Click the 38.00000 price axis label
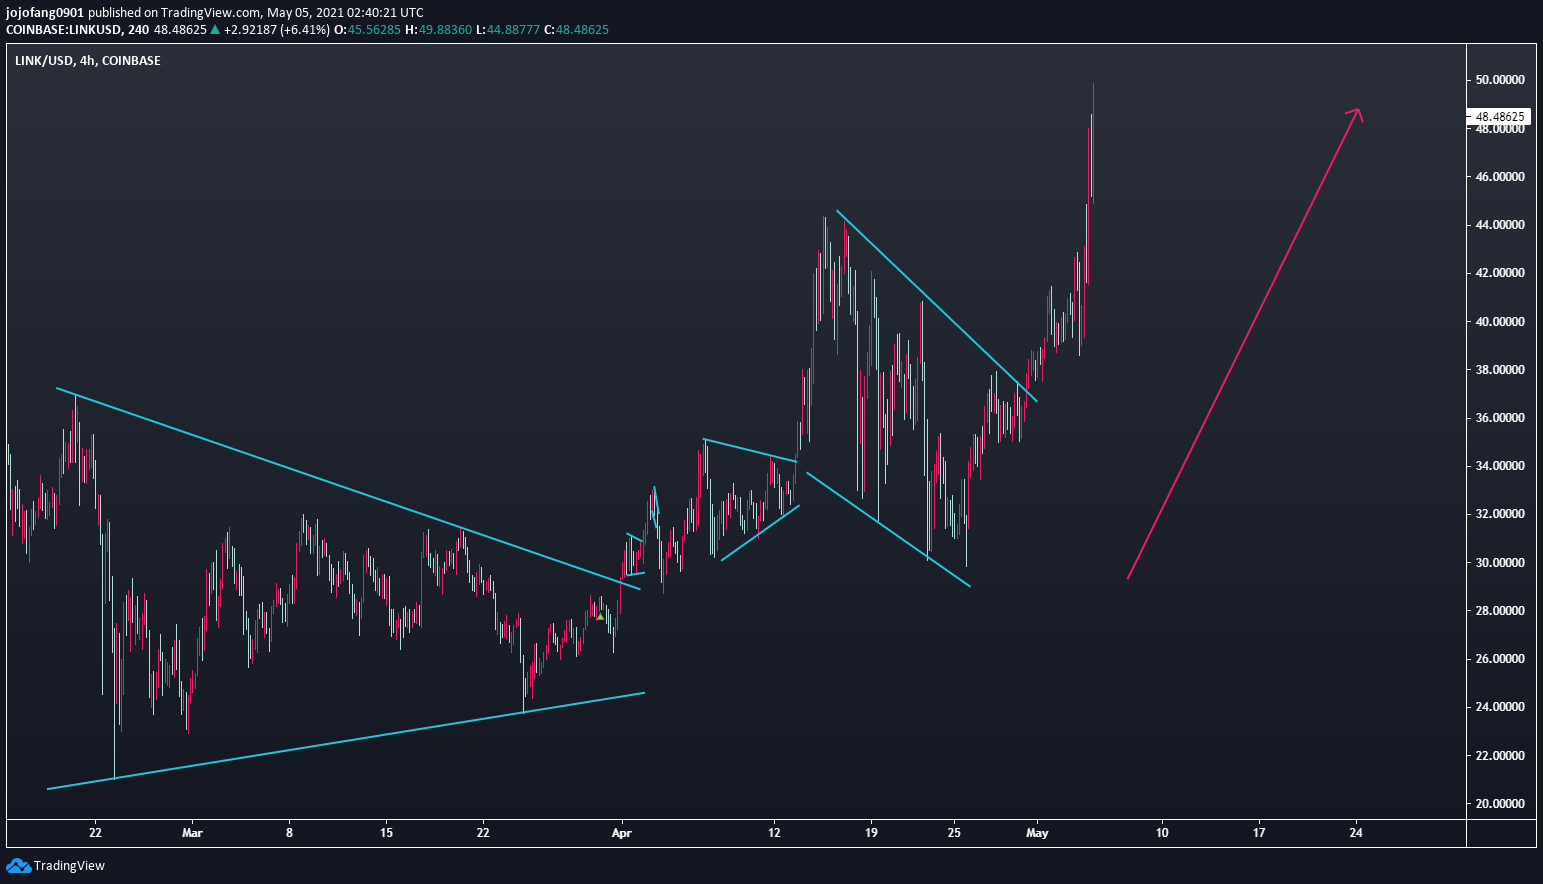The width and height of the screenshot is (1543, 884). click(1500, 370)
